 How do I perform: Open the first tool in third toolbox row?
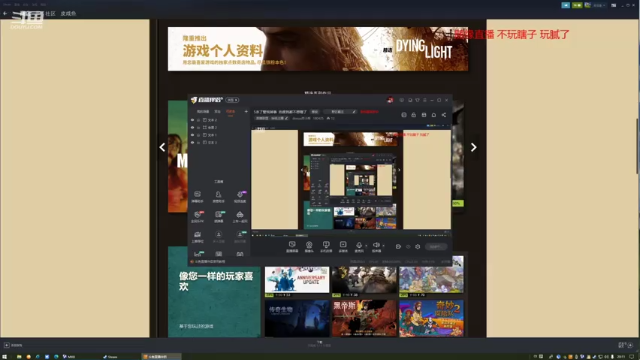(197, 236)
